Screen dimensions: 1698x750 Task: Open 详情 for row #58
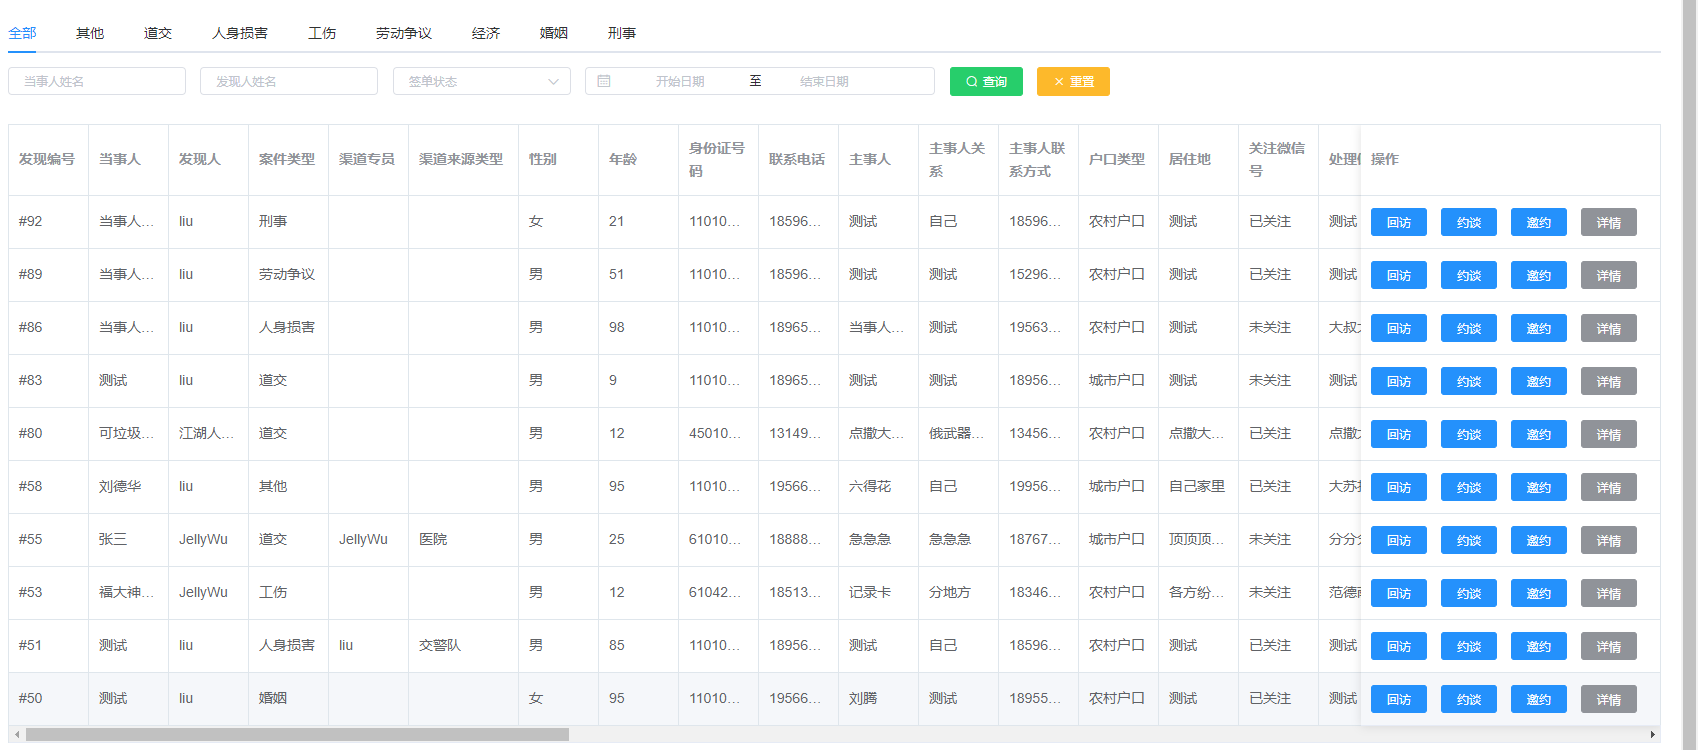pos(1609,487)
